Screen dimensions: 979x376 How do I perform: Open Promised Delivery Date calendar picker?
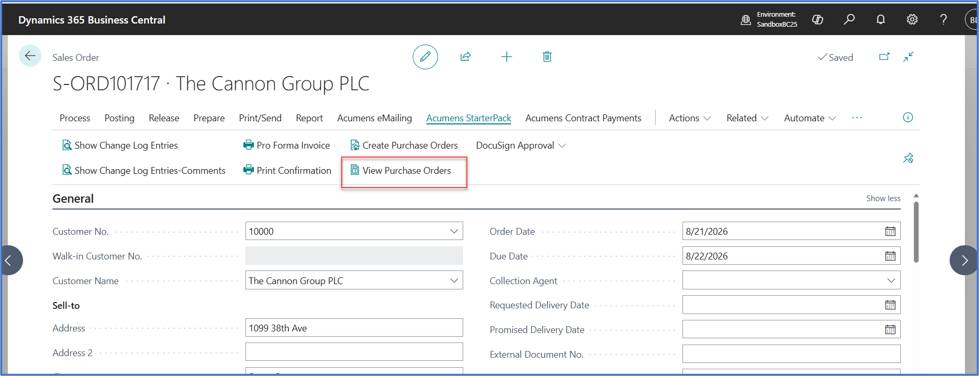pyautogui.click(x=890, y=329)
